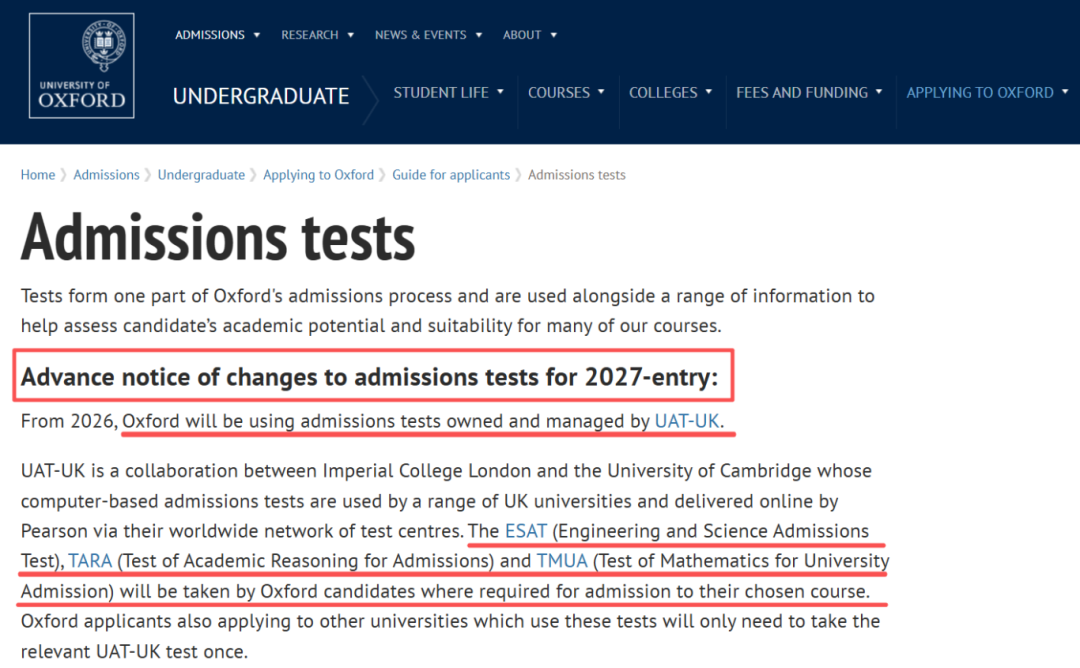Screen dimensions: 1080x668
Task: Expand the Colleges navigation menu
Action: (x=670, y=92)
